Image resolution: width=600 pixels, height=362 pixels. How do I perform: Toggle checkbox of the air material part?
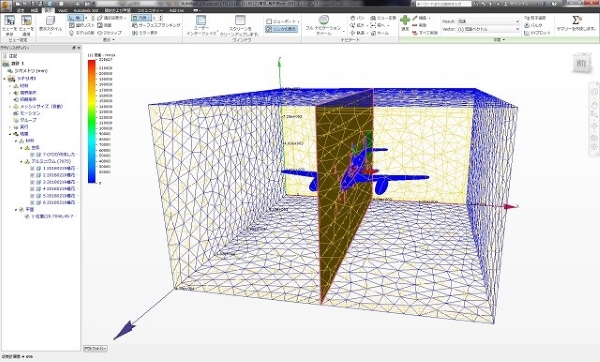pos(33,155)
